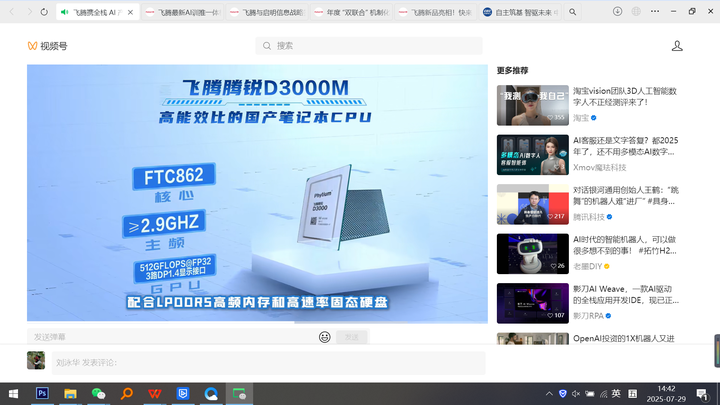The height and width of the screenshot is (405, 720).
Task: Open the OpenAI投资的1X机器人 title
Action: tap(624, 339)
